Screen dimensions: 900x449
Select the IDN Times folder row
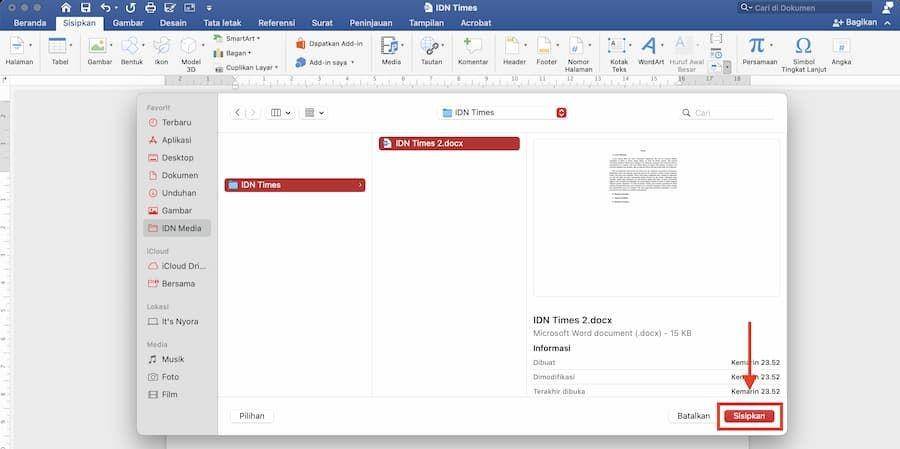pyautogui.click(x=295, y=185)
